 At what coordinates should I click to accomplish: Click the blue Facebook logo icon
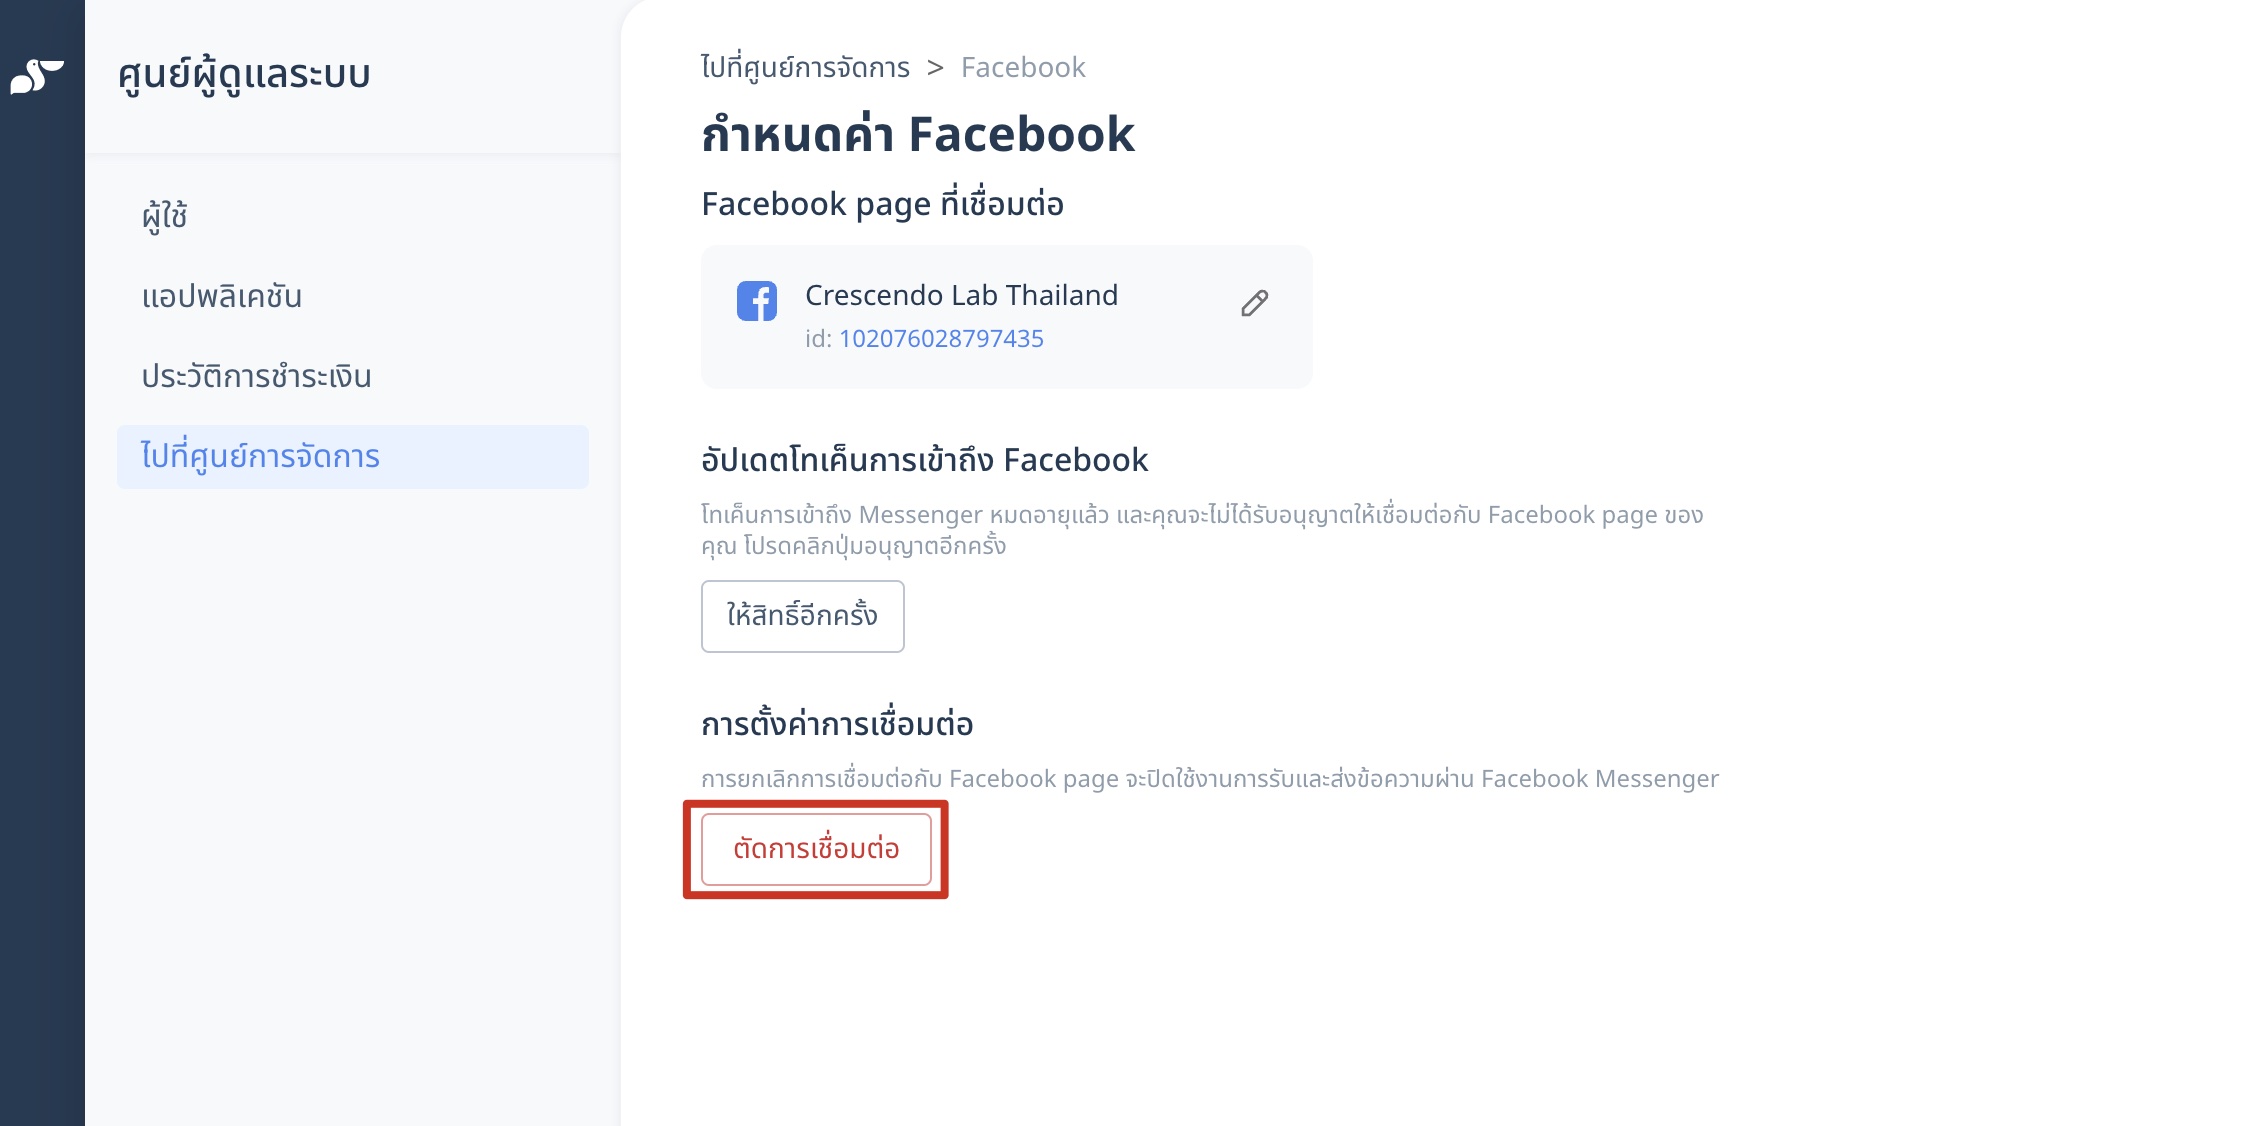click(x=757, y=300)
